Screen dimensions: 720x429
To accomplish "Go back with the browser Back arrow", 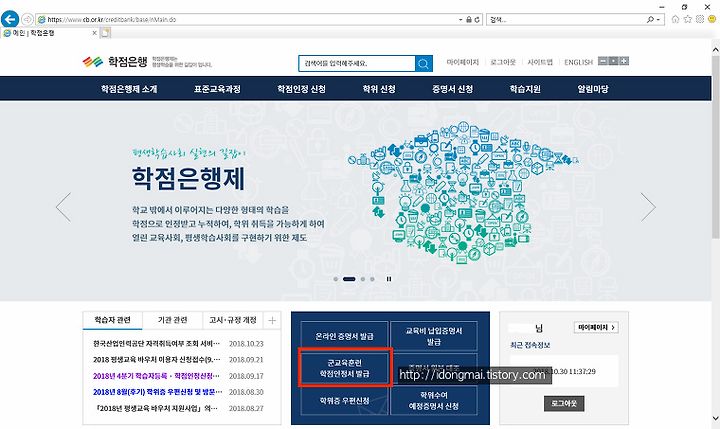I will [10, 19].
